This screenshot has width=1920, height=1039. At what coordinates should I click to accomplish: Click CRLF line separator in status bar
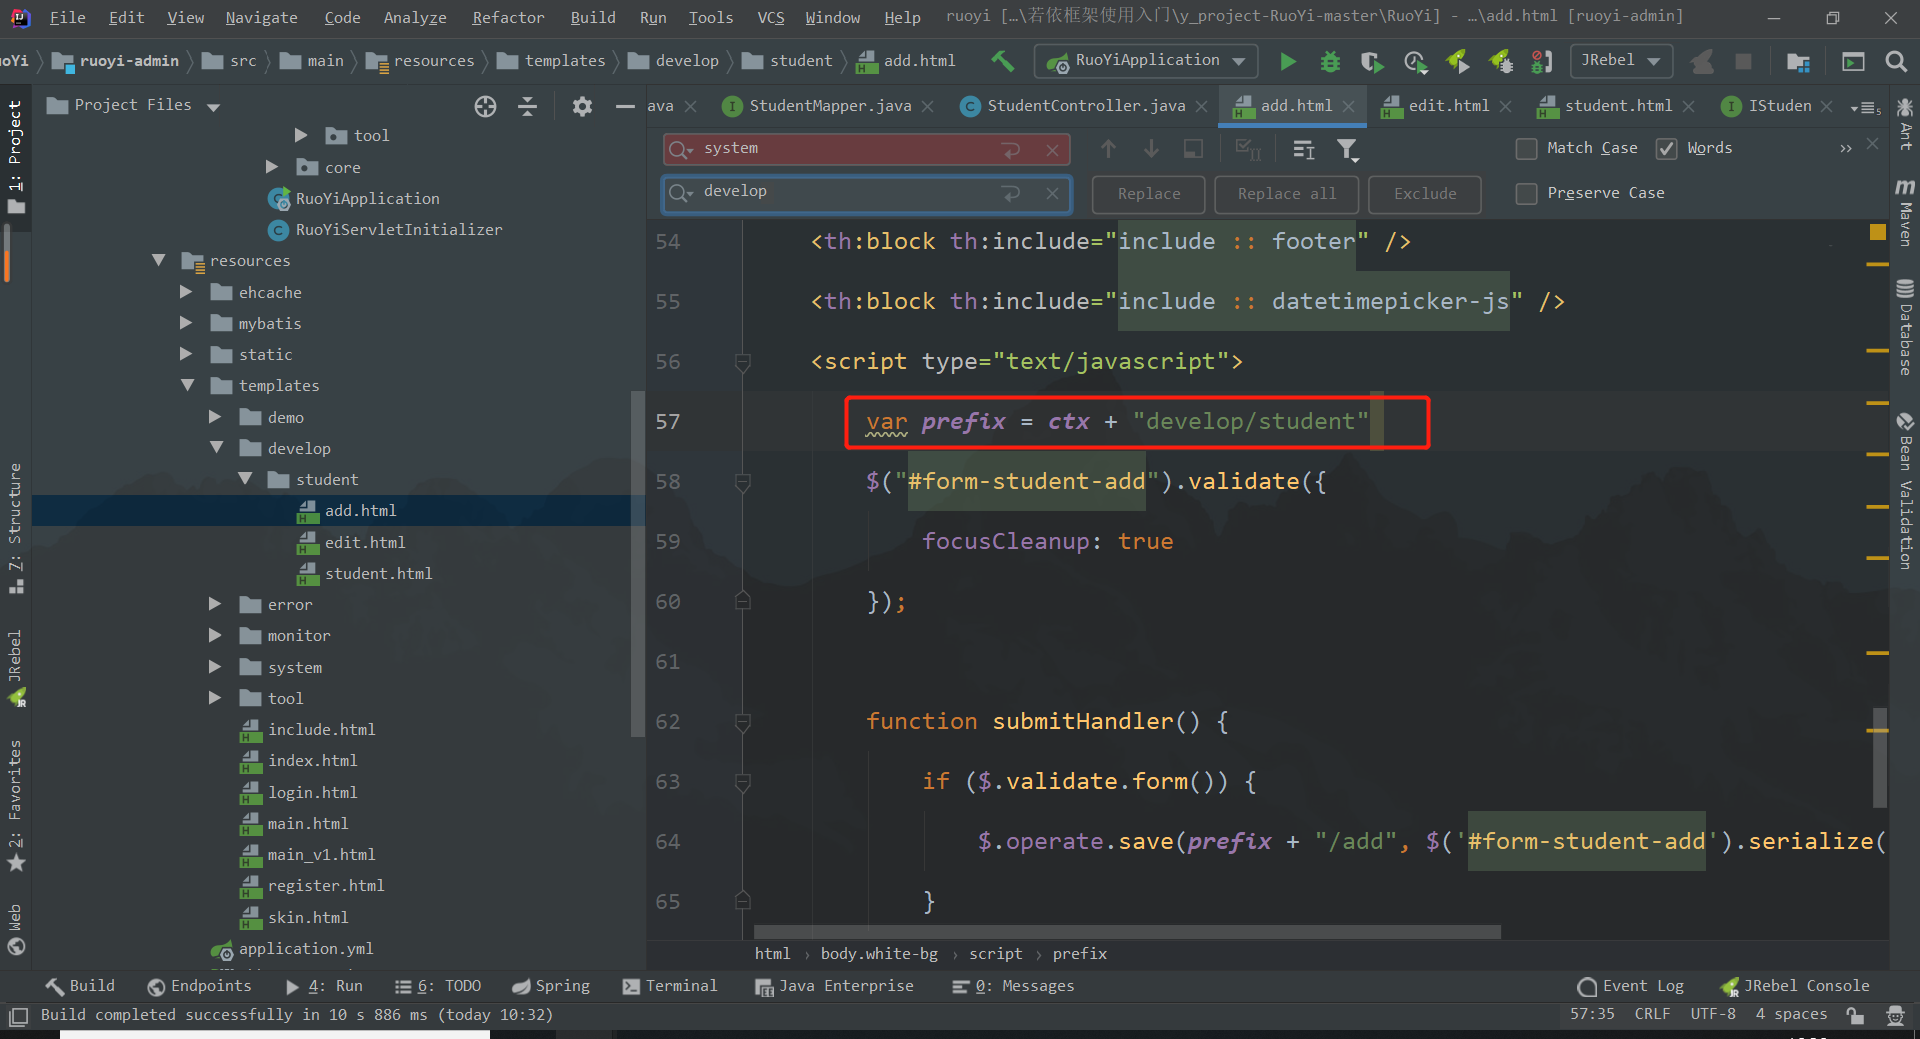[x=1652, y=1014]
